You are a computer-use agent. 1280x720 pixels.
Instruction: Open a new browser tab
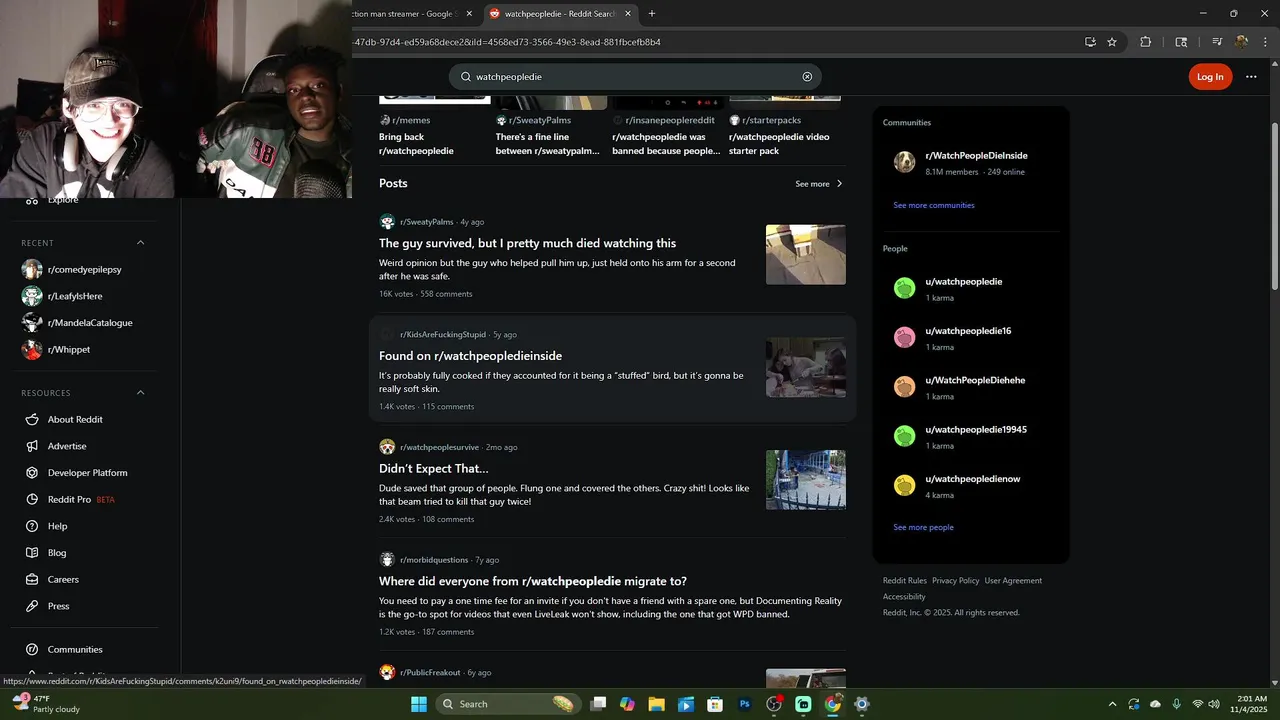(652, 14)
